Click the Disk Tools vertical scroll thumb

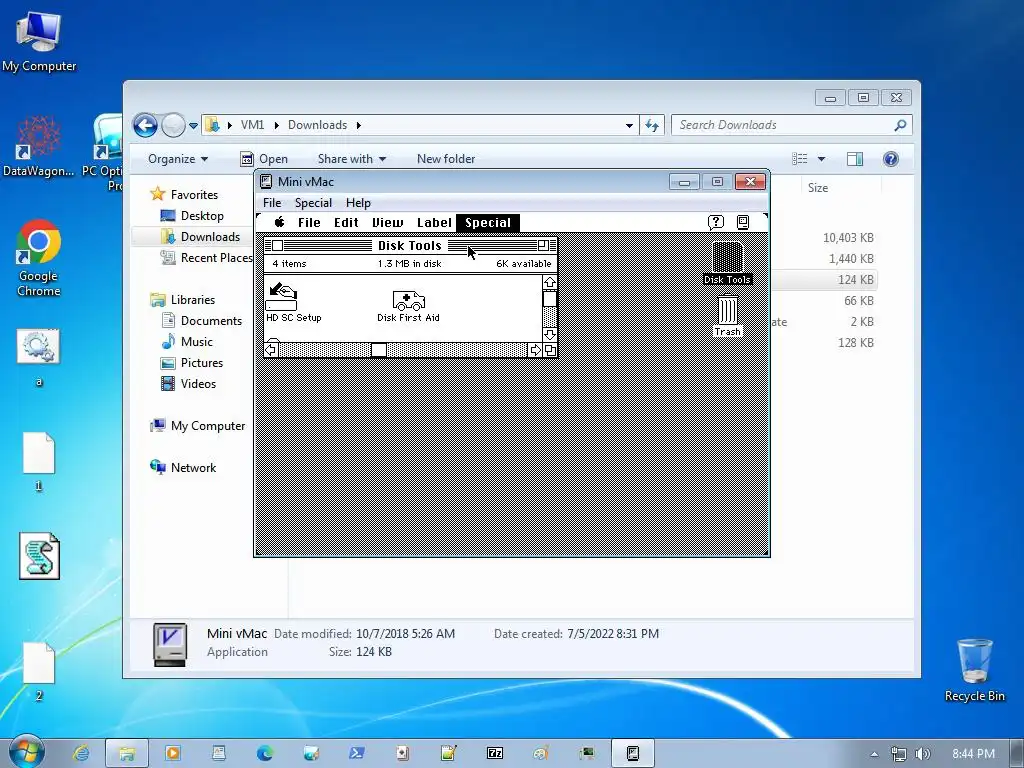pos(550,298)
